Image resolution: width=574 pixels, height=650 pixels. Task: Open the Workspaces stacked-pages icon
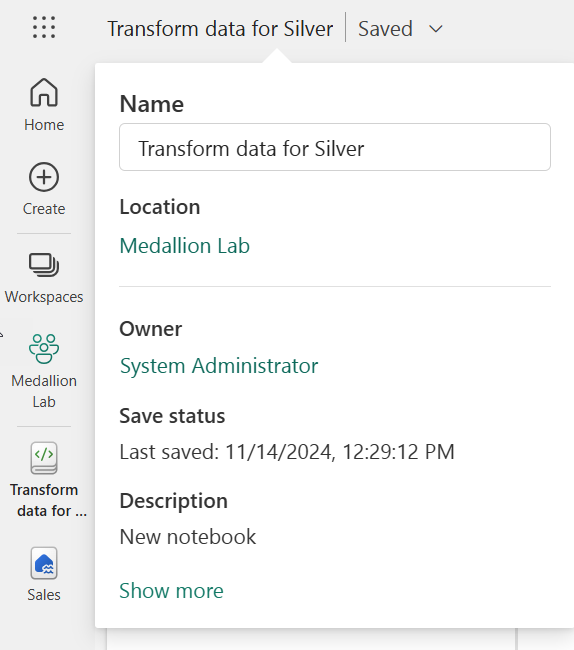44,264
